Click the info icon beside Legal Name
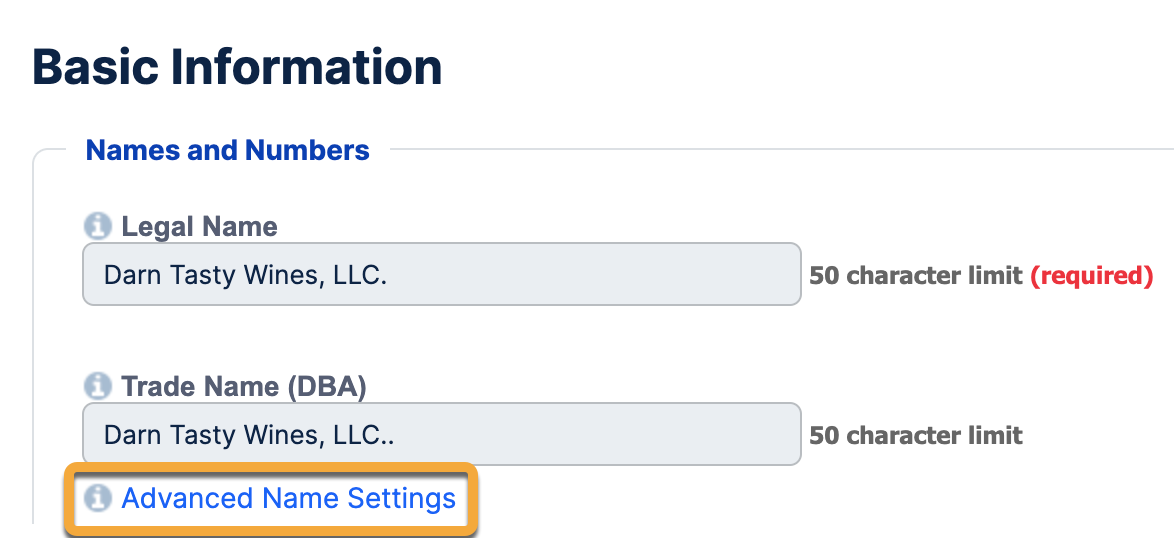This screenshot has width=1174, height=538. tap(97, 227)
